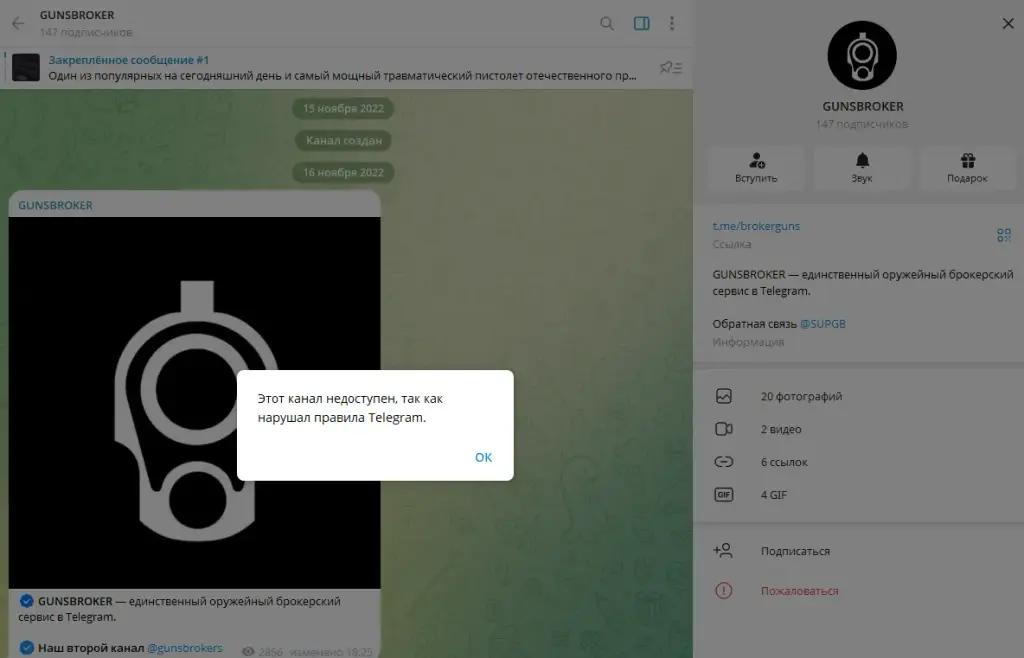Click the views eye icon on post
The height and width of the screenshot is (658, 1024).
pos(248,651)
